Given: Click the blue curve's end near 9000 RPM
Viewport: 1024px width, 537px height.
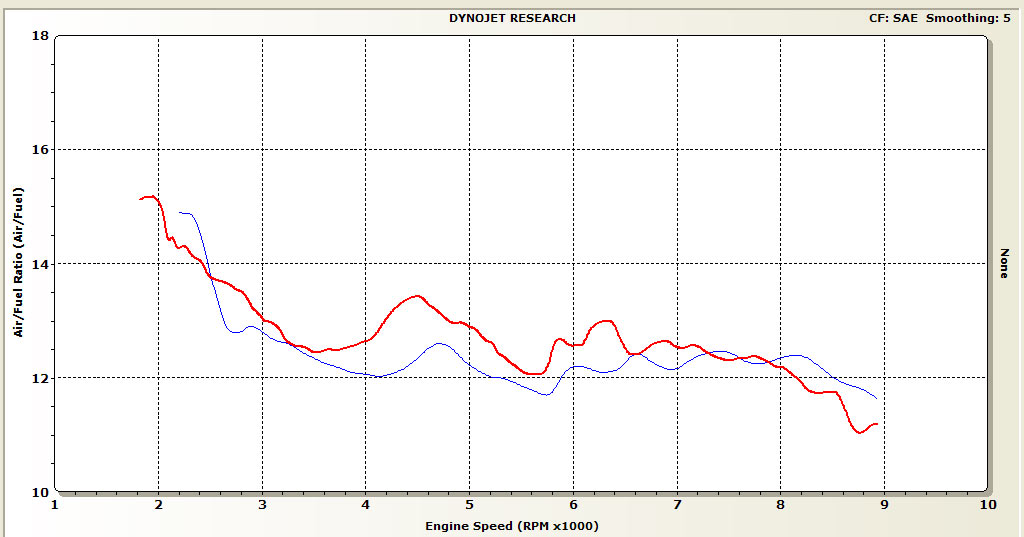Looking at the screenshot, I should point(877,398).
